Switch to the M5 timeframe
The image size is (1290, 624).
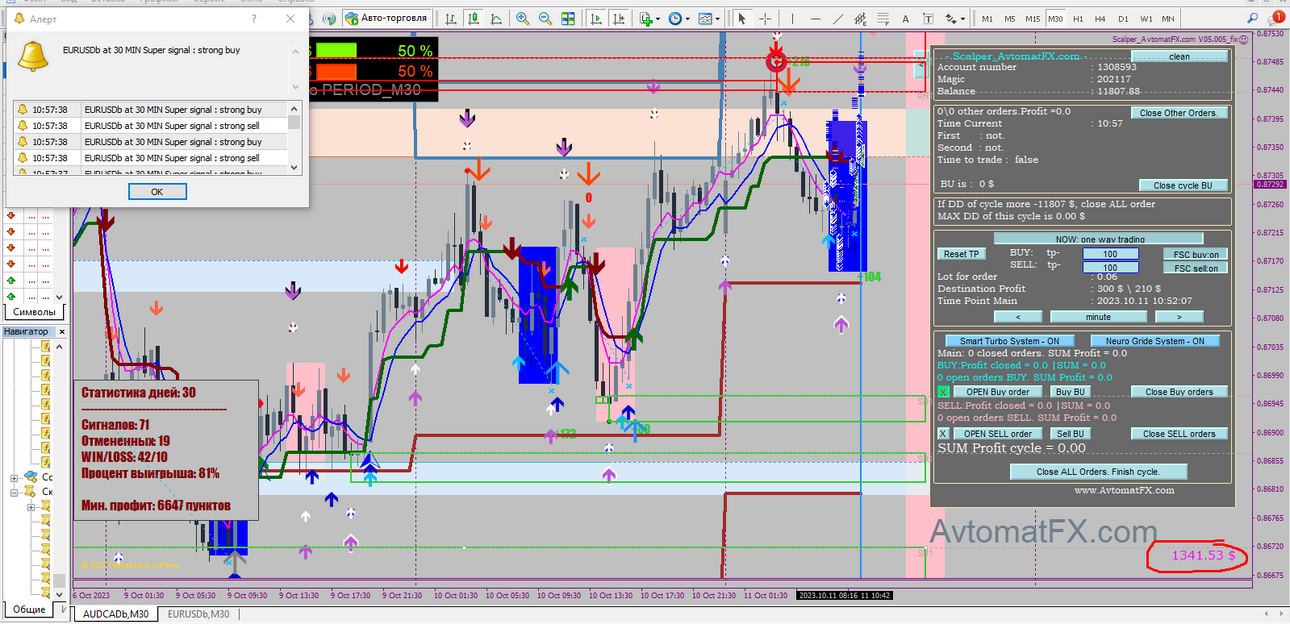[1010, 19]
